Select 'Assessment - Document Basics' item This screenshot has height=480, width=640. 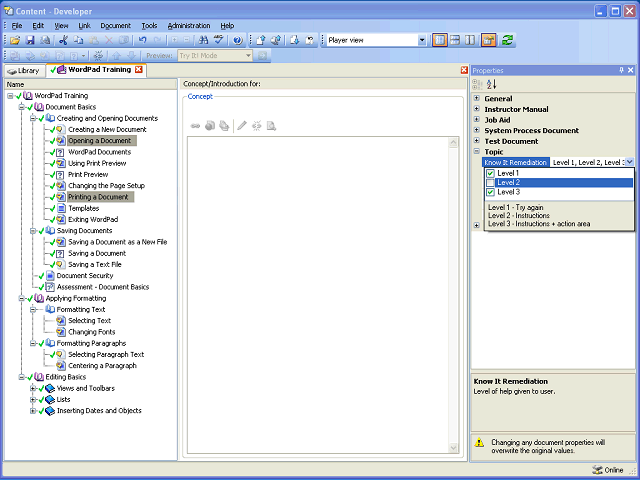coord(103,287)
